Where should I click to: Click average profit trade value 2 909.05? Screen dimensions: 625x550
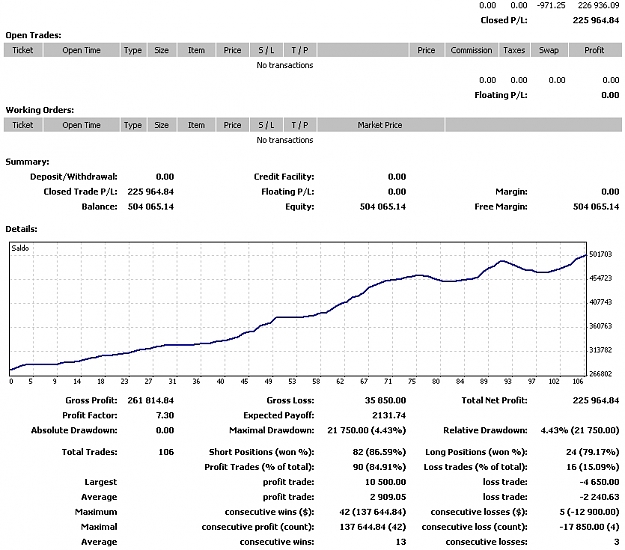point(388,497)
